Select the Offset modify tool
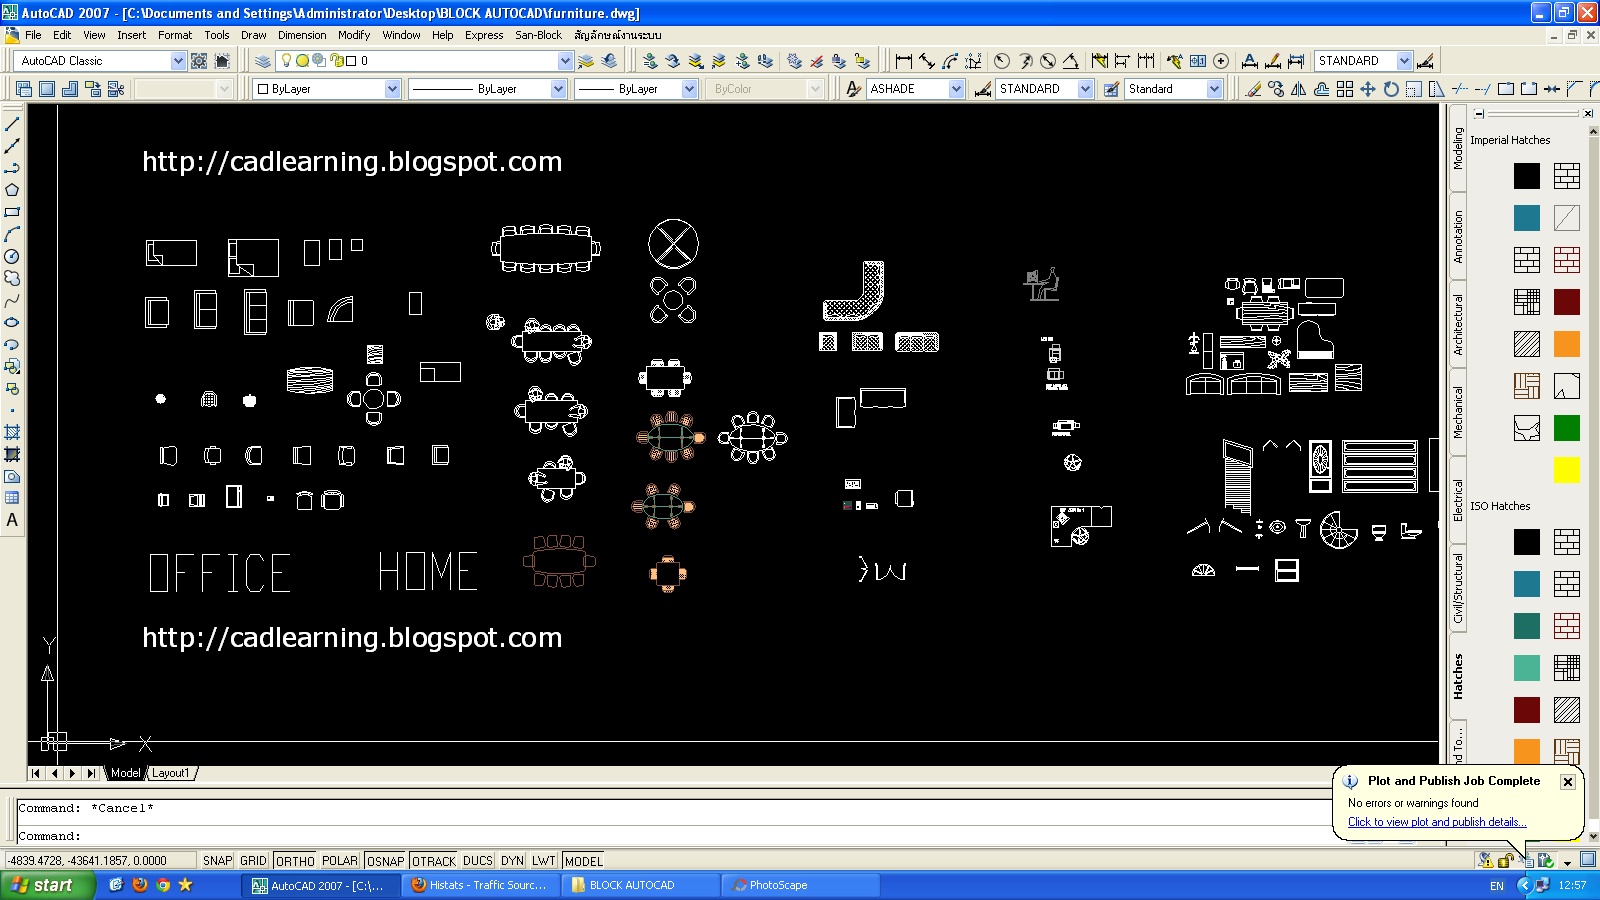Viewport: 1600px width, 900px height. coord(1322,89)
